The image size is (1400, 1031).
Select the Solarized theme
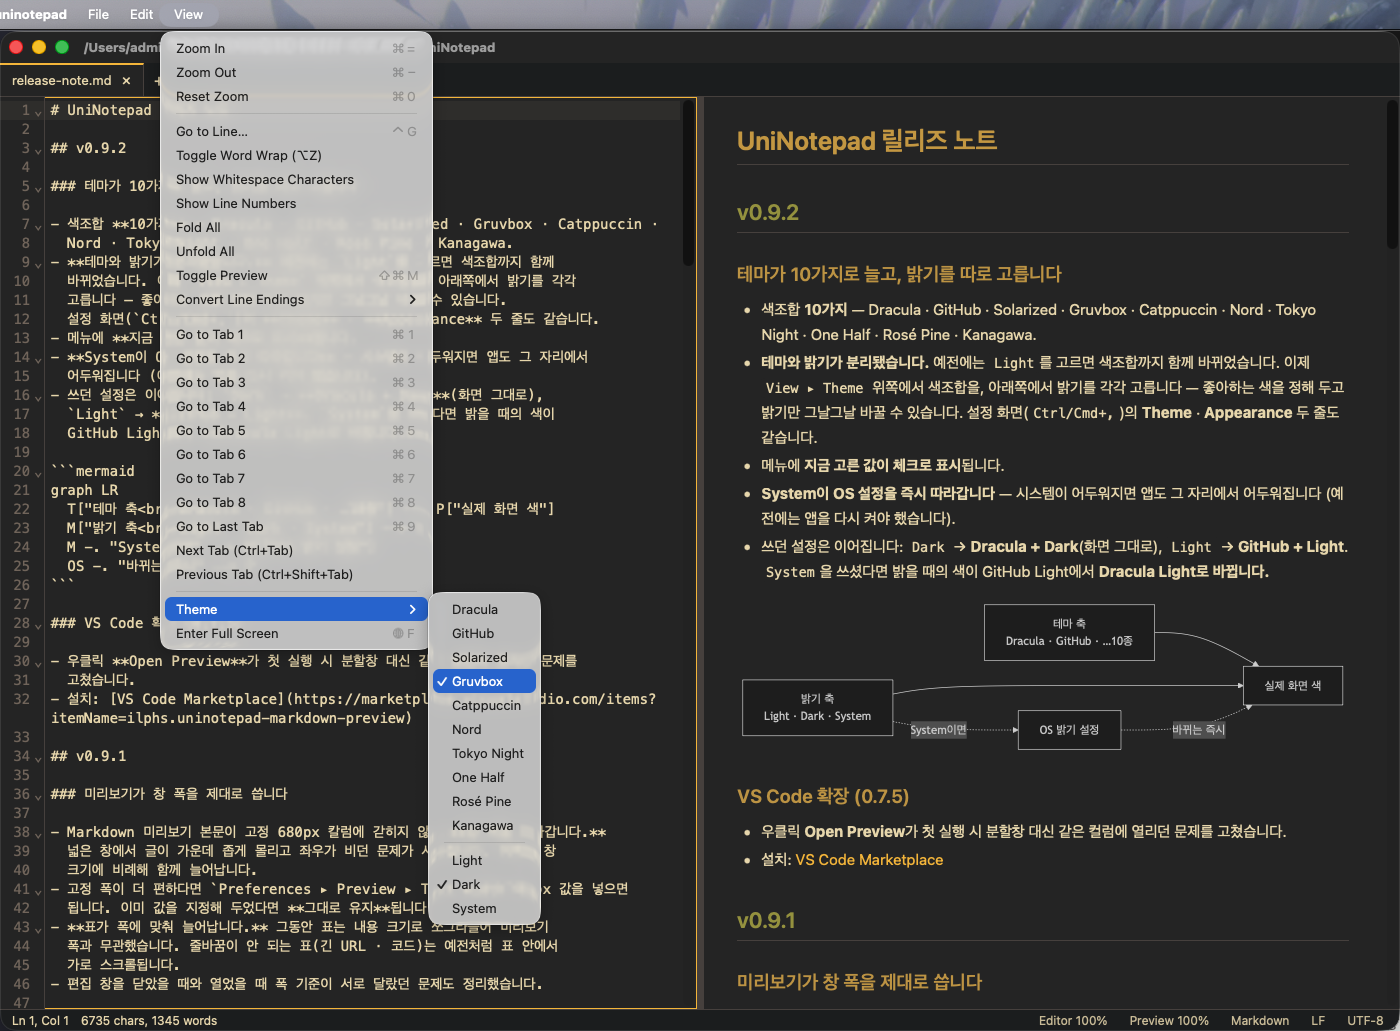pyautogui.click(x=484, y=657)
